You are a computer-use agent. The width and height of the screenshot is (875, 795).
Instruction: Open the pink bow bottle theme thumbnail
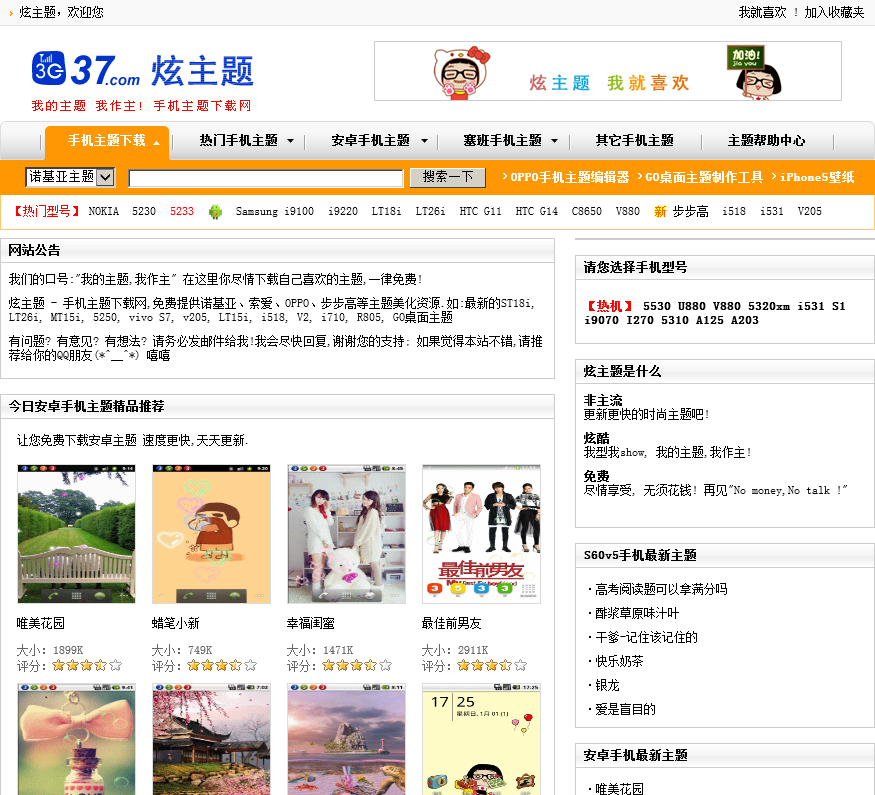click(x=76, y=739)
